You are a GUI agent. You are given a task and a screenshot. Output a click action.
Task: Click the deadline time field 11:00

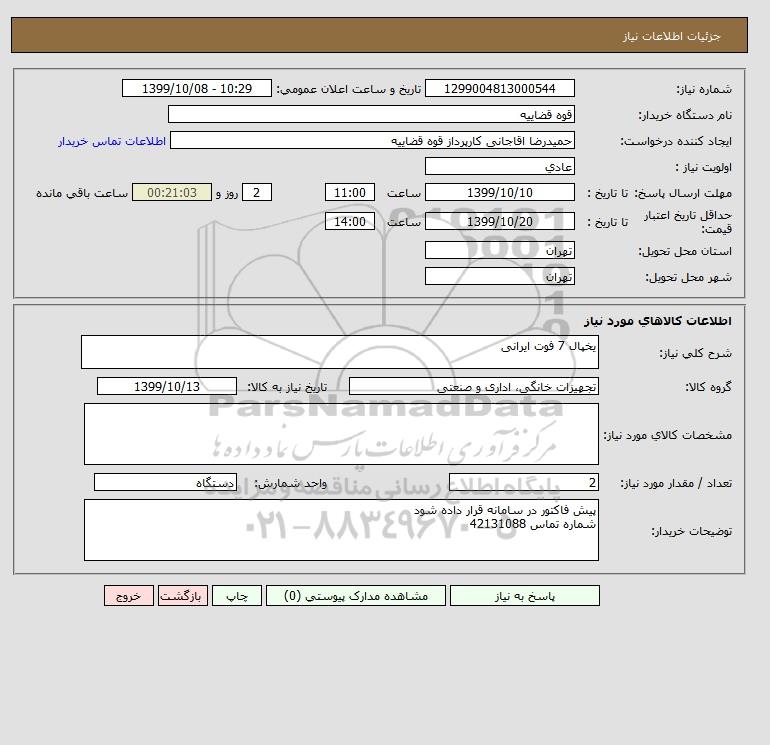[350, 193]
